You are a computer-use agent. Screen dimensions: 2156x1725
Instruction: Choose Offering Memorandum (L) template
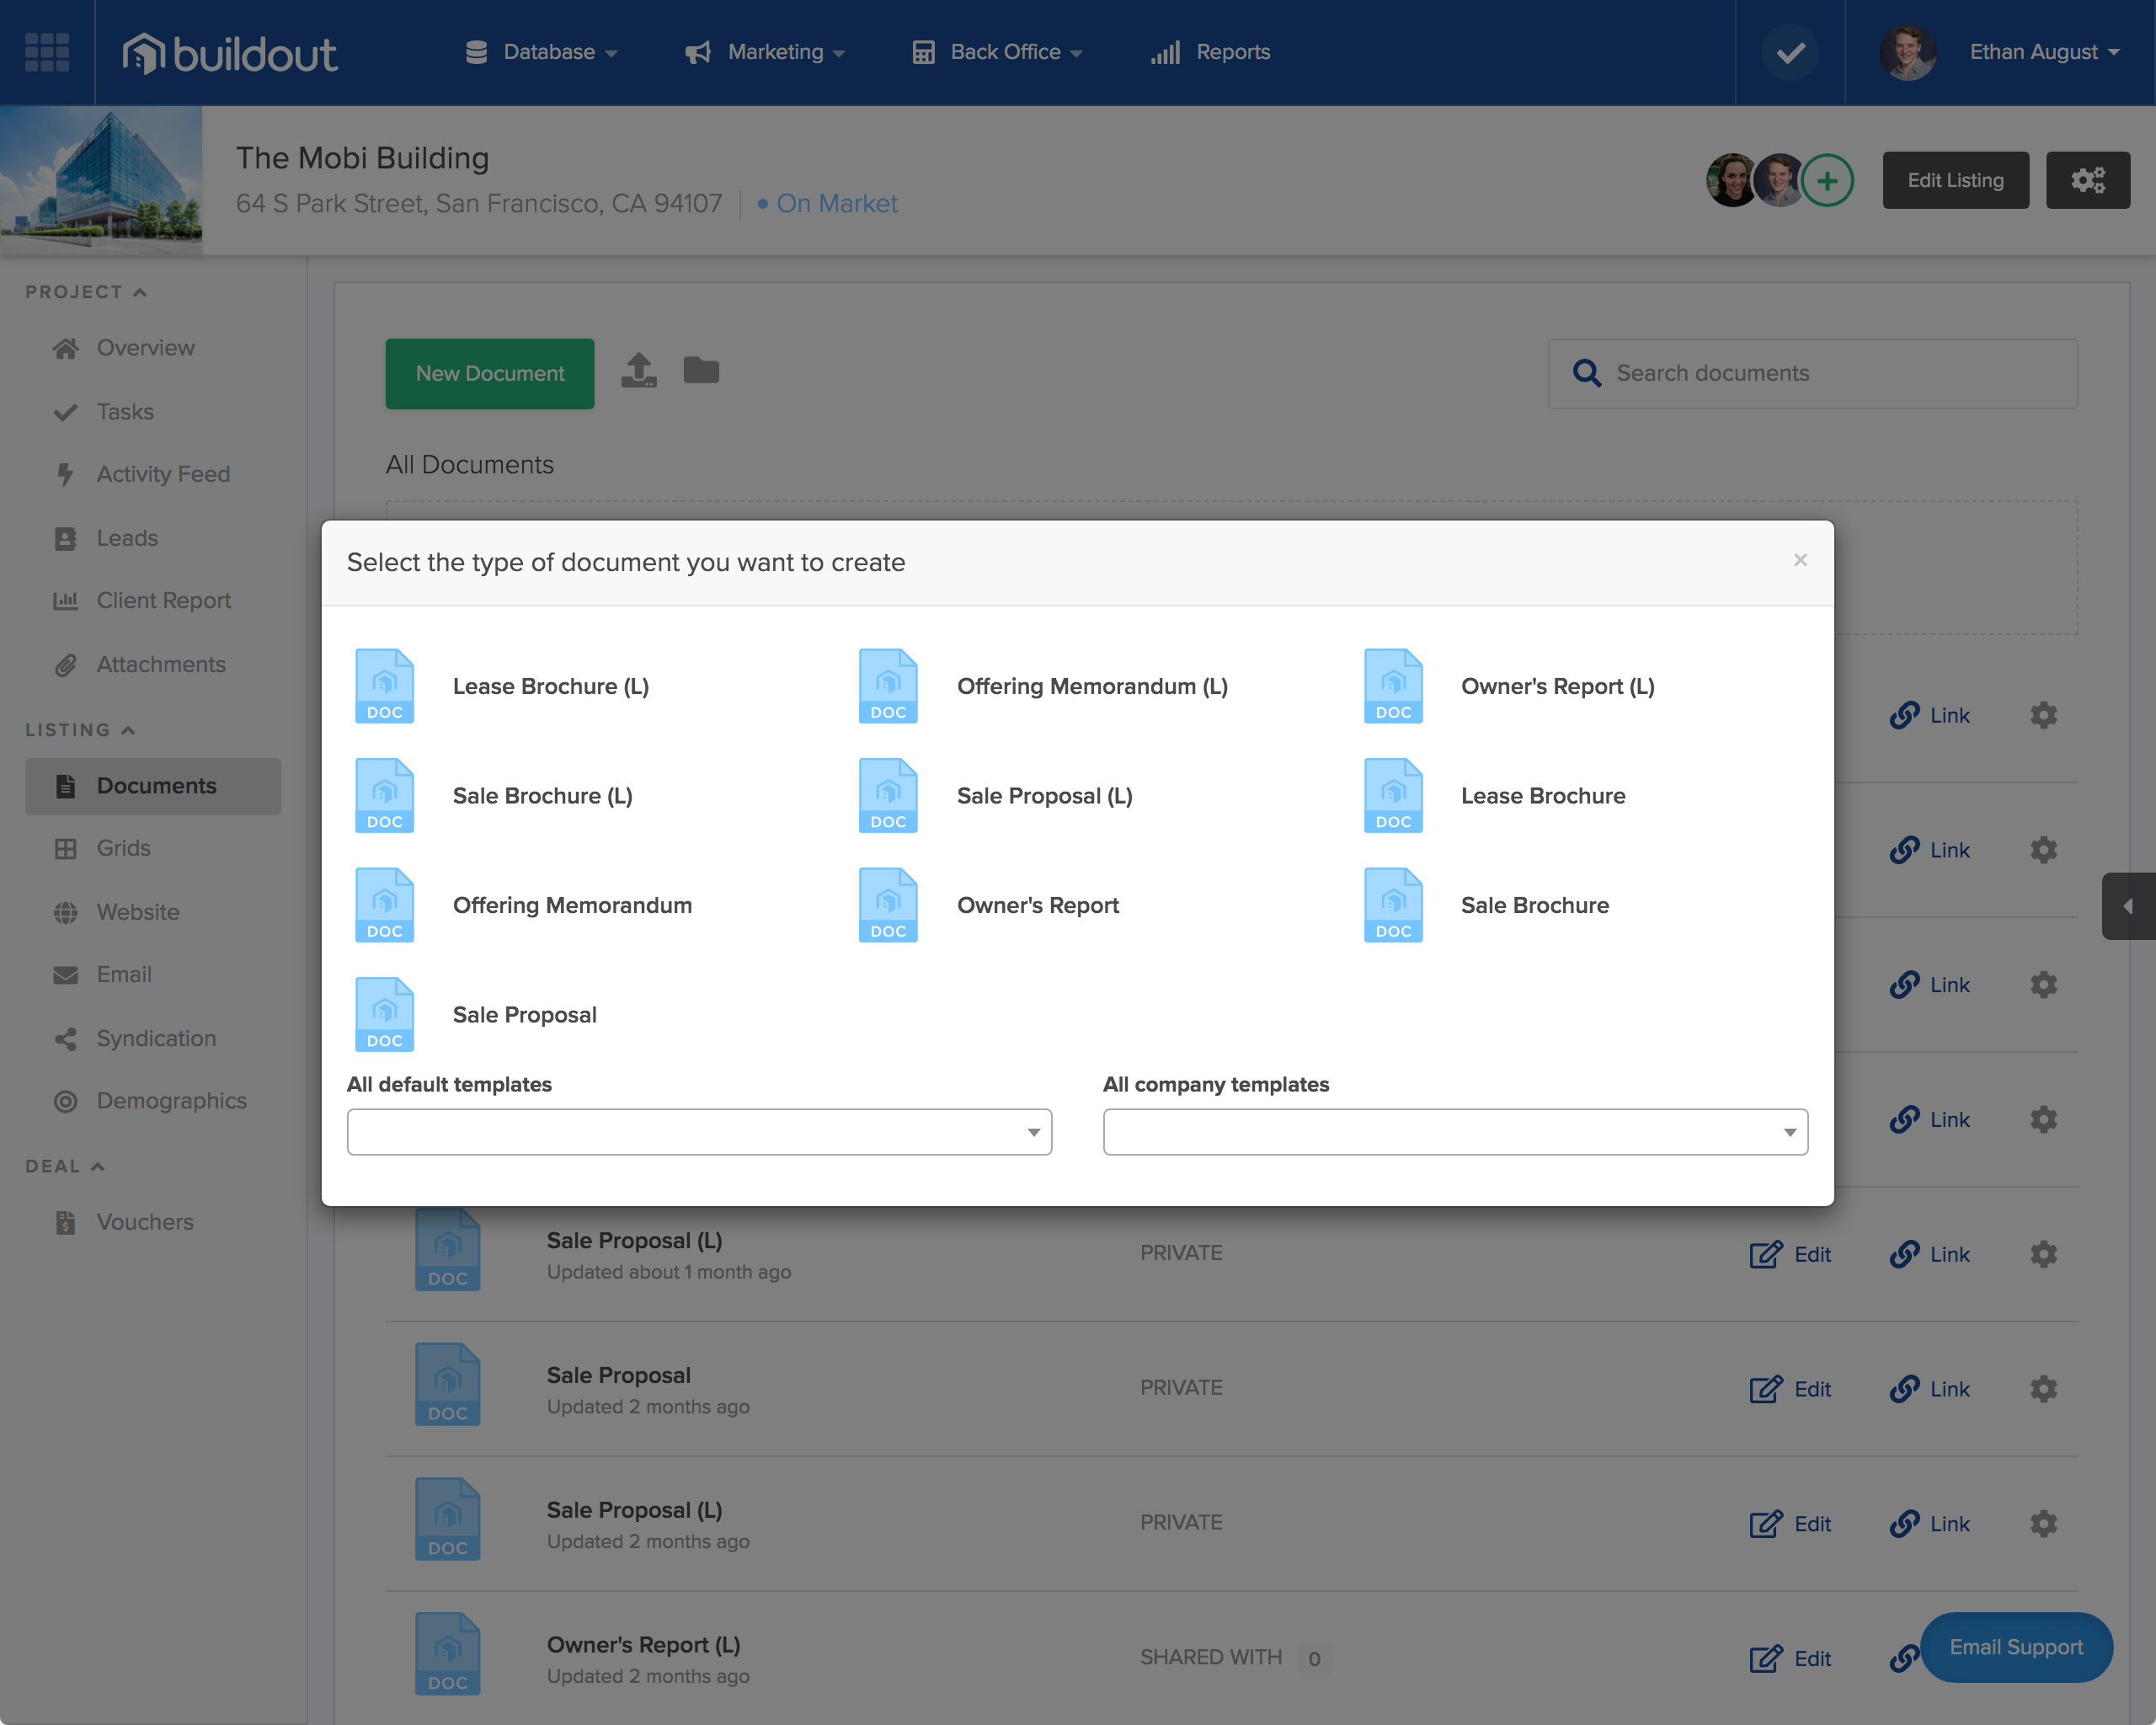click(x=1043, y=686)
